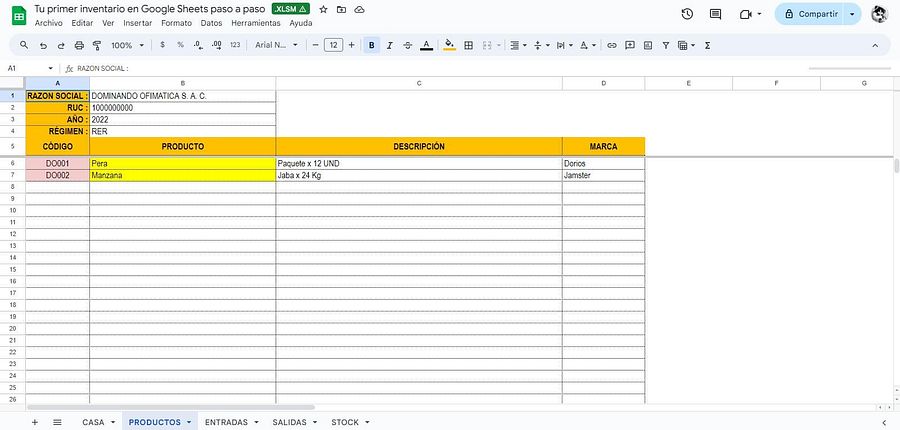Increase decimal places

click(x=216, y=45)
